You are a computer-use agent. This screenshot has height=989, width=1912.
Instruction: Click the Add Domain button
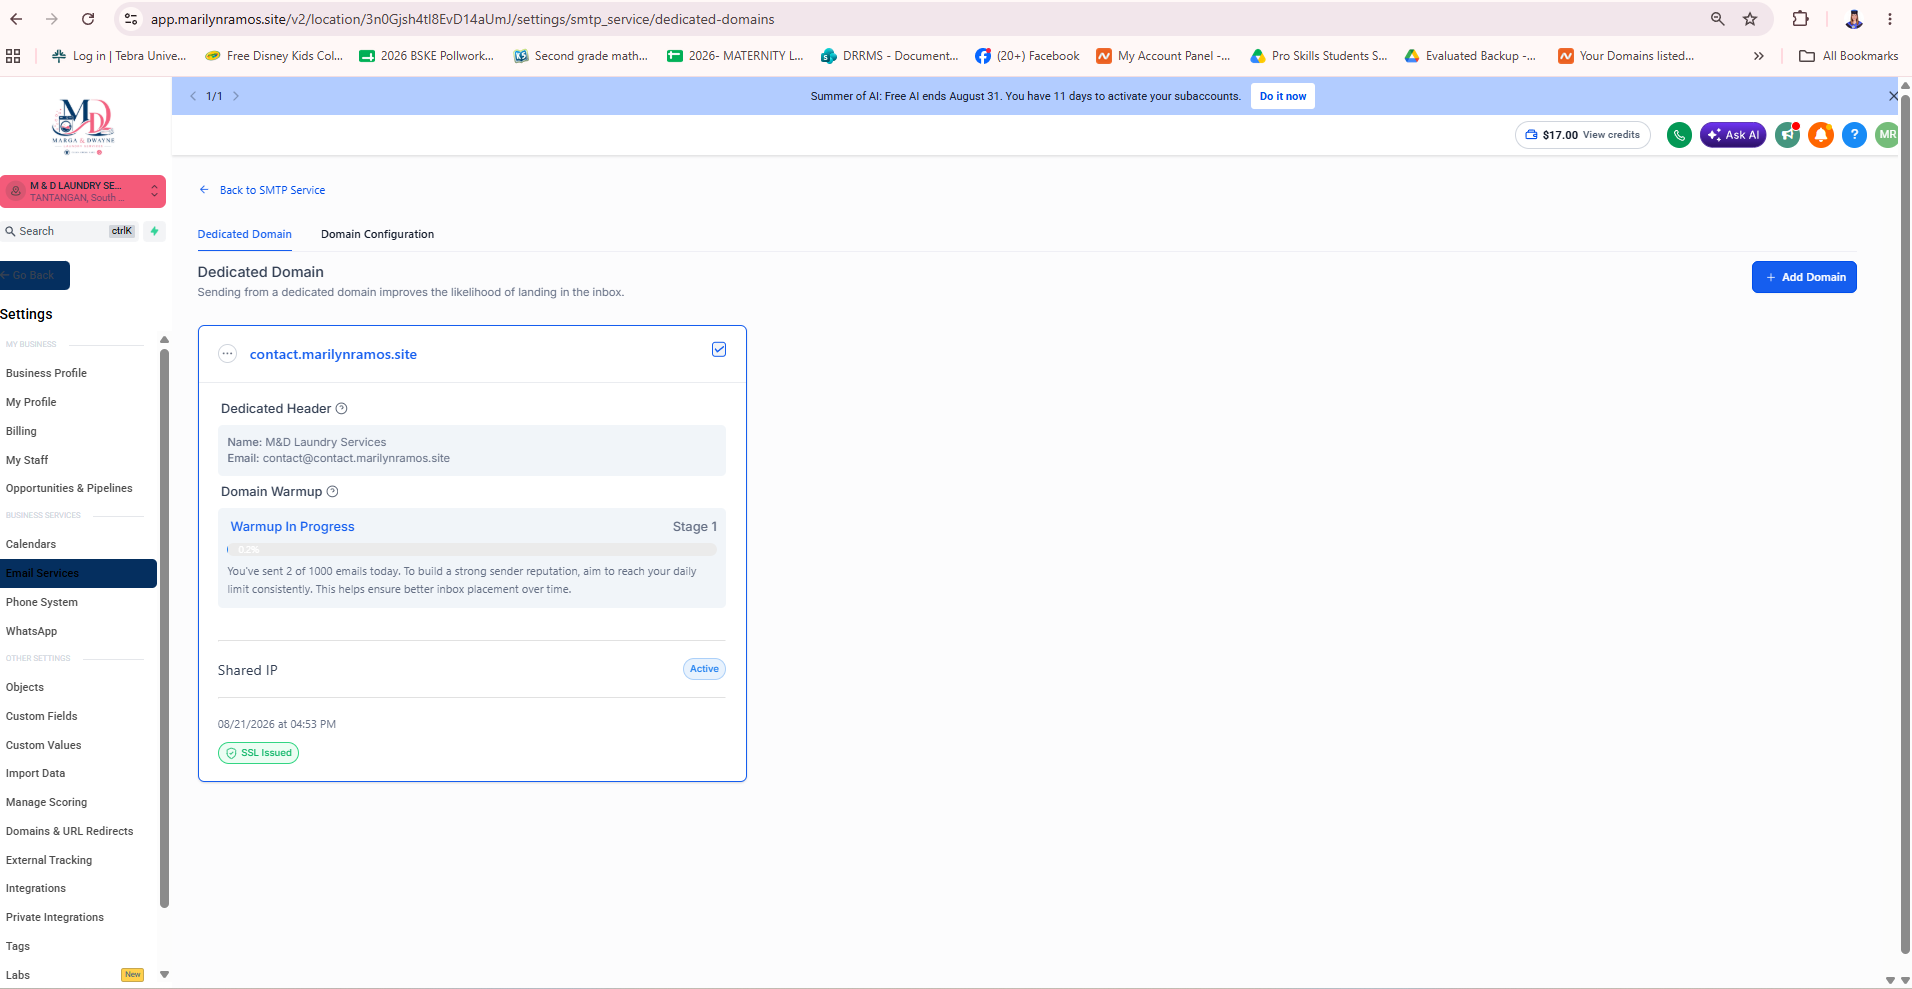[x=1804, y=277]
